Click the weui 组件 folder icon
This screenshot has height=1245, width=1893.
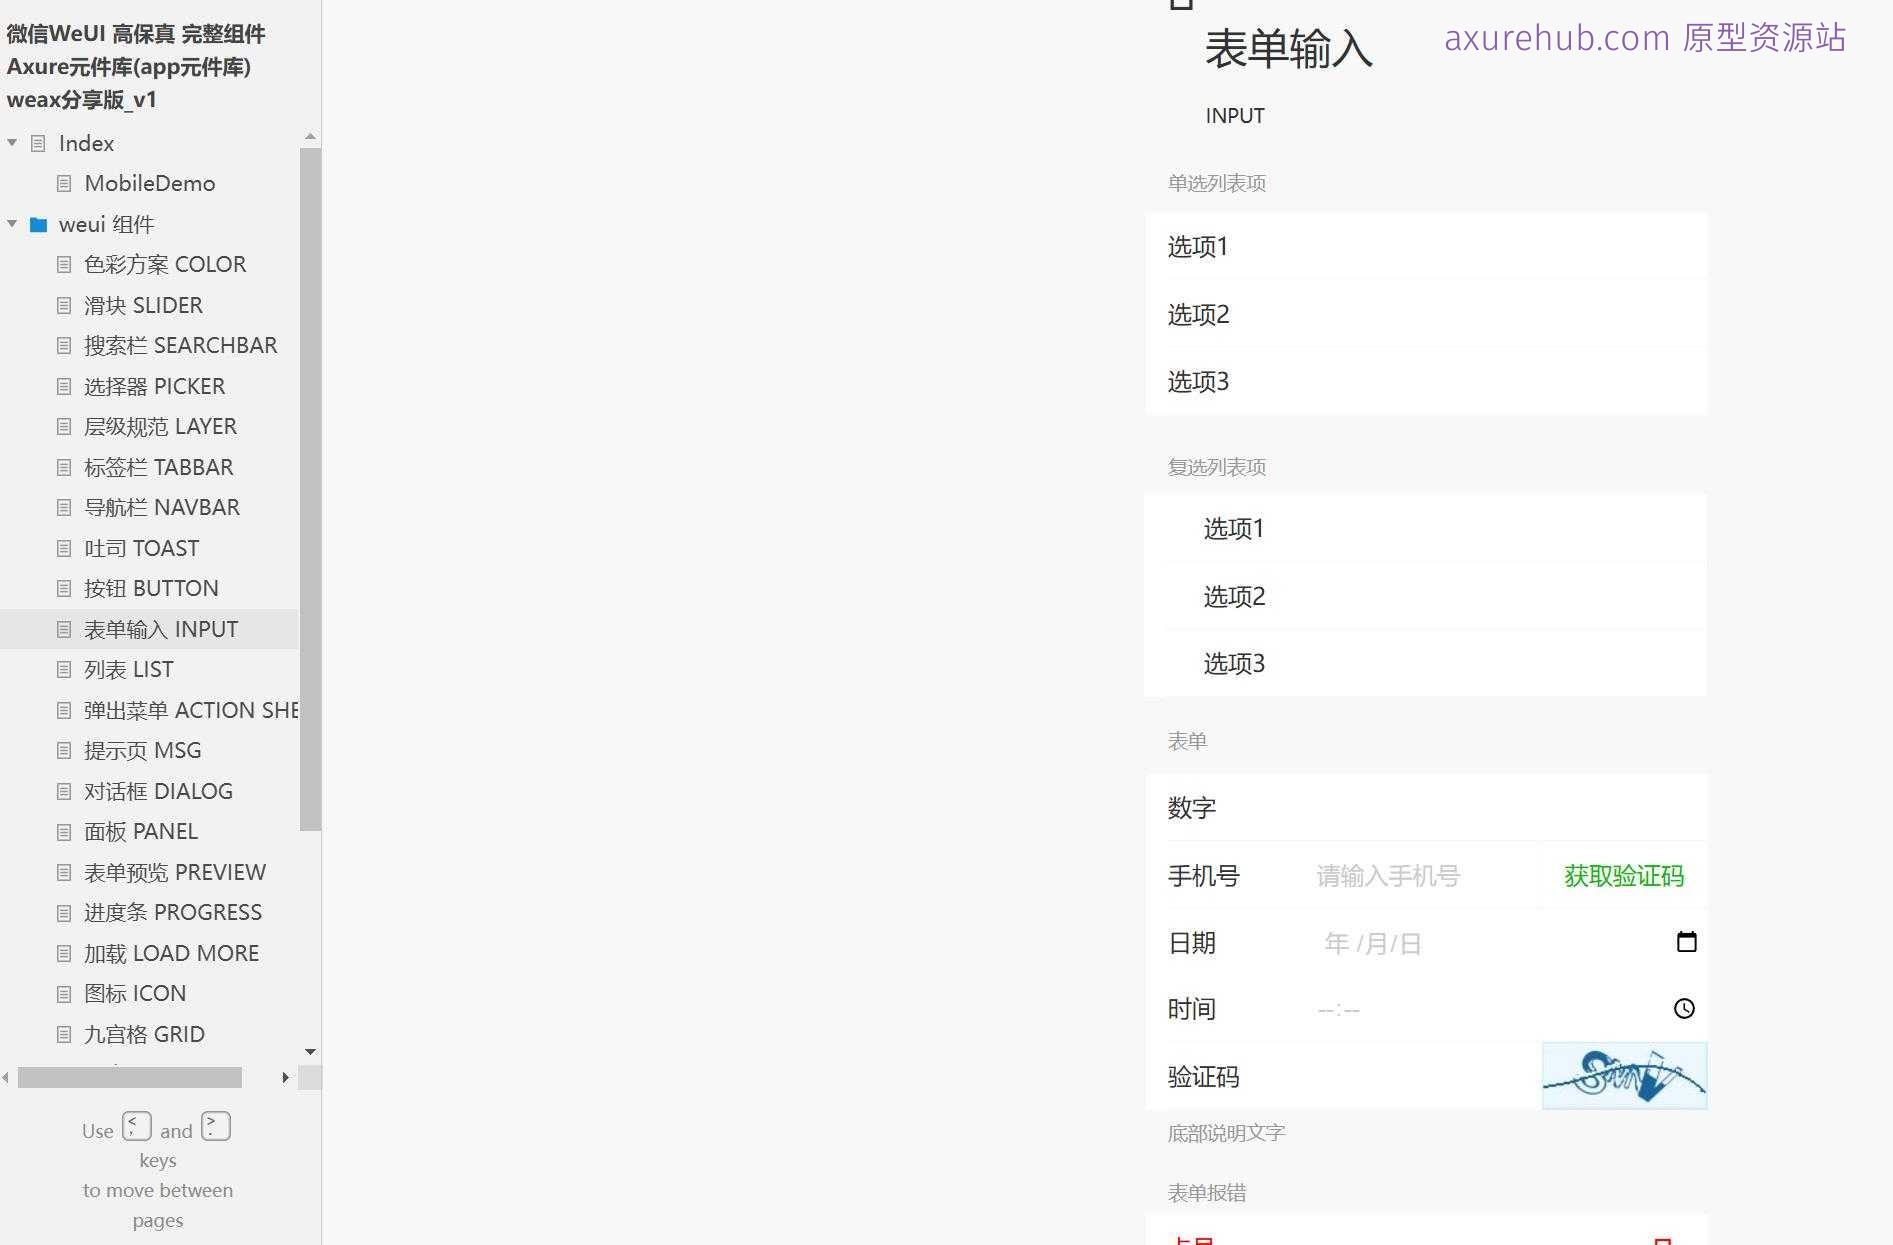(x=39, y=224)
